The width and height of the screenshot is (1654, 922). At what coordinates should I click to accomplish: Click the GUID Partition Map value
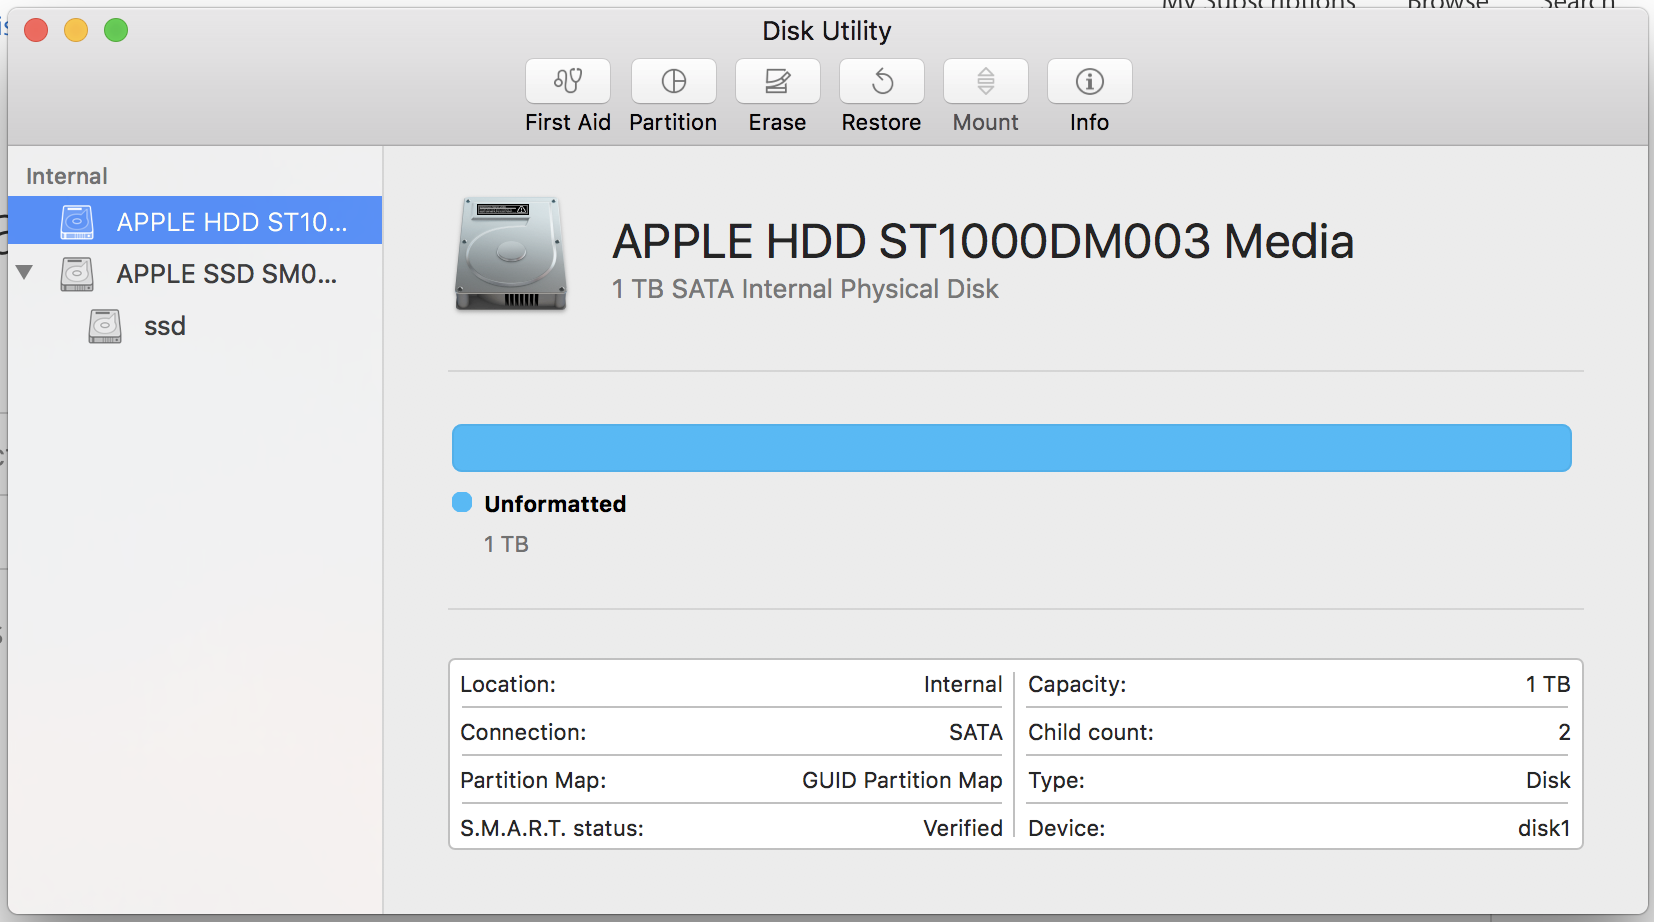pyautogui.click(x=901, y=780)
